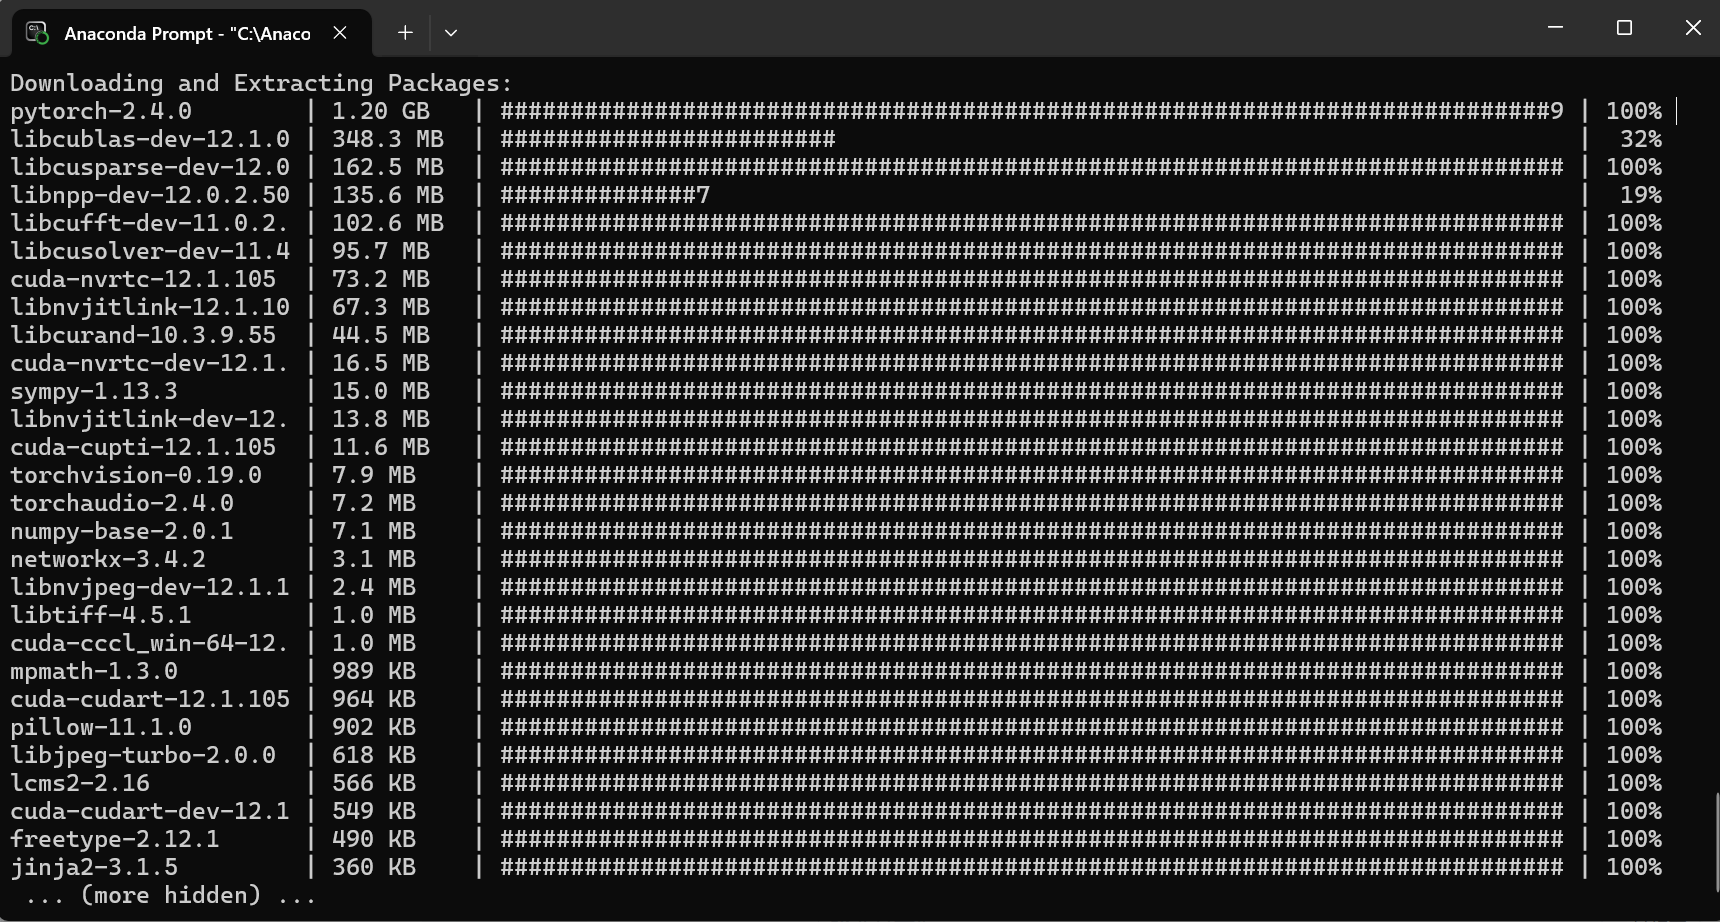
Task: Click the cuda-cudart-dev-12.1 package name
Action: pyautogui.click(x=150, y=811)
